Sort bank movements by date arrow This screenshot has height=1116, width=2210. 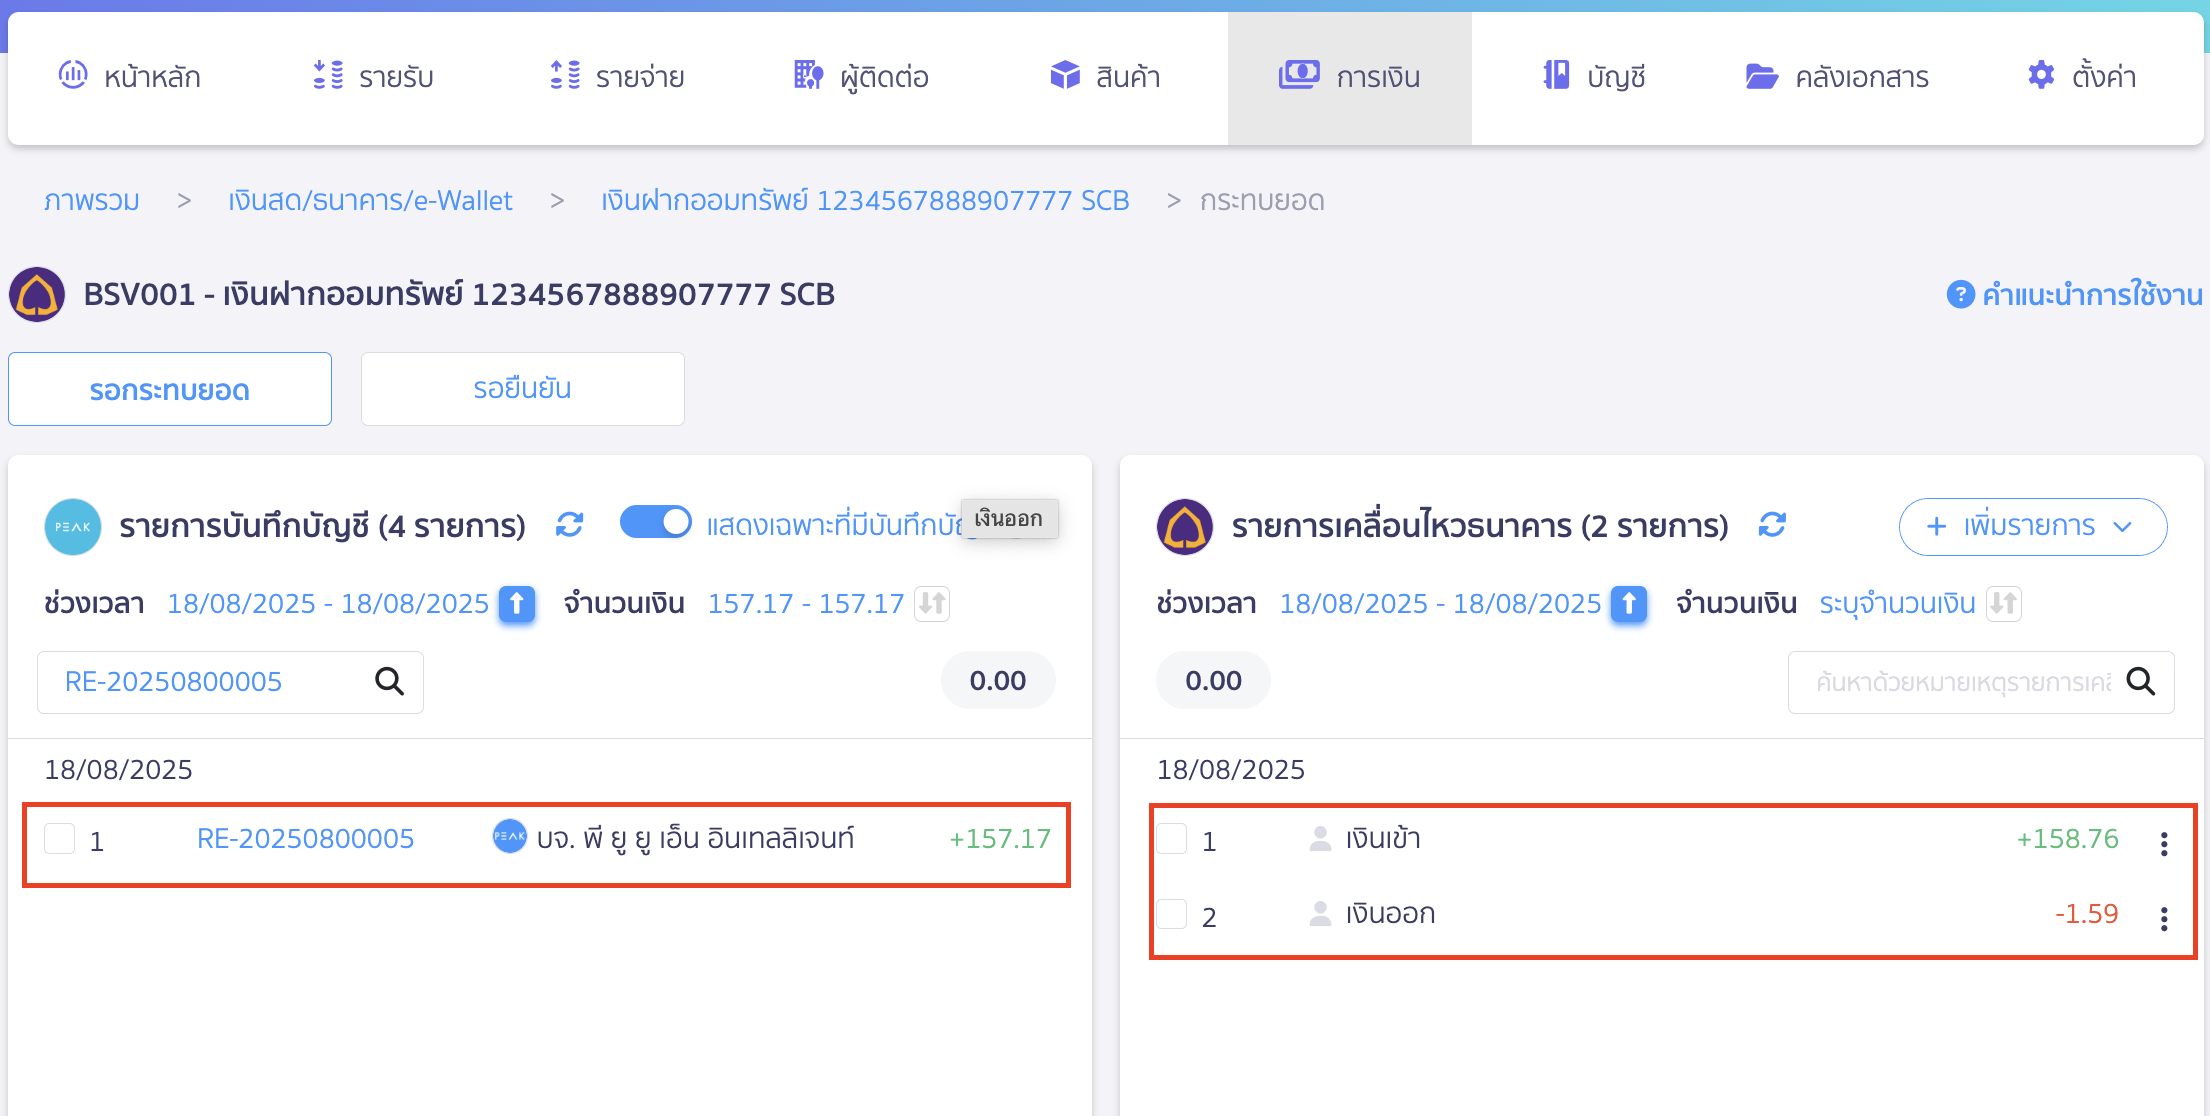pos(1629,604)
